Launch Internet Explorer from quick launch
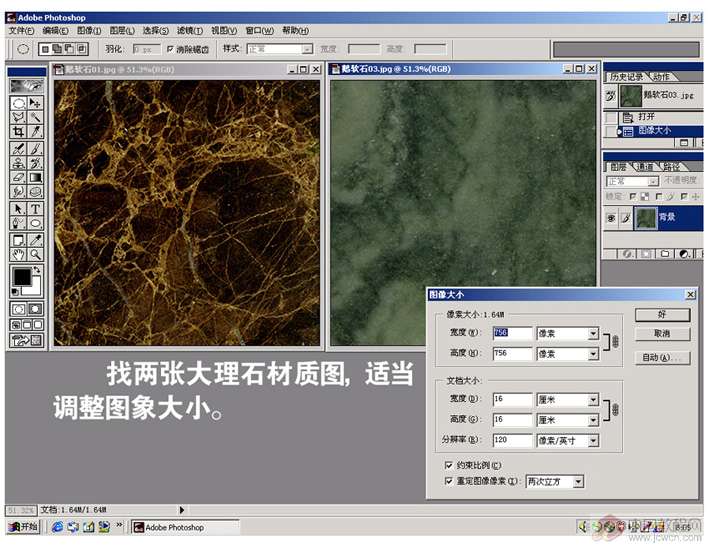709x548 pixels. click(57, 527)
